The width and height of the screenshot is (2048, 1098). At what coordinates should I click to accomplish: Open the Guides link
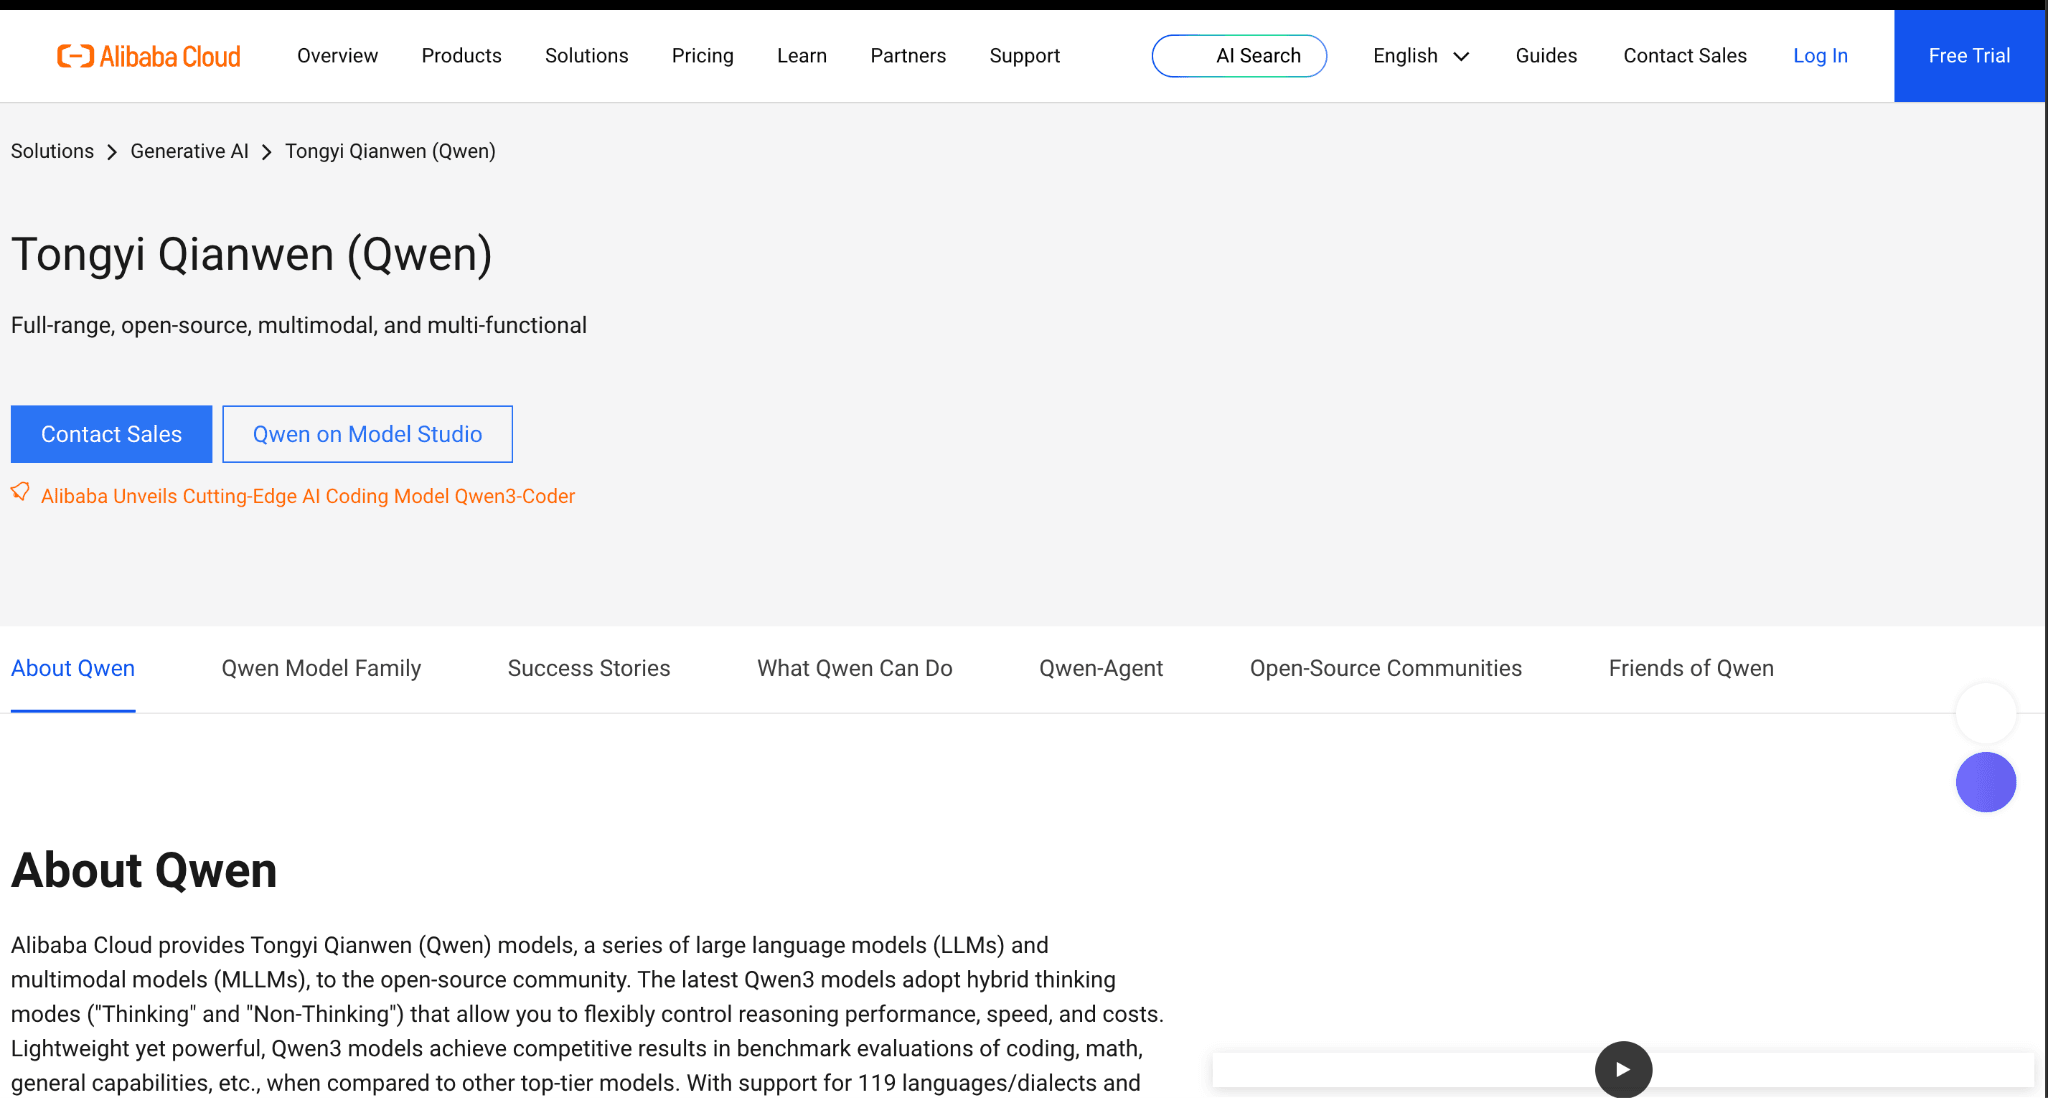point(1546,56)
